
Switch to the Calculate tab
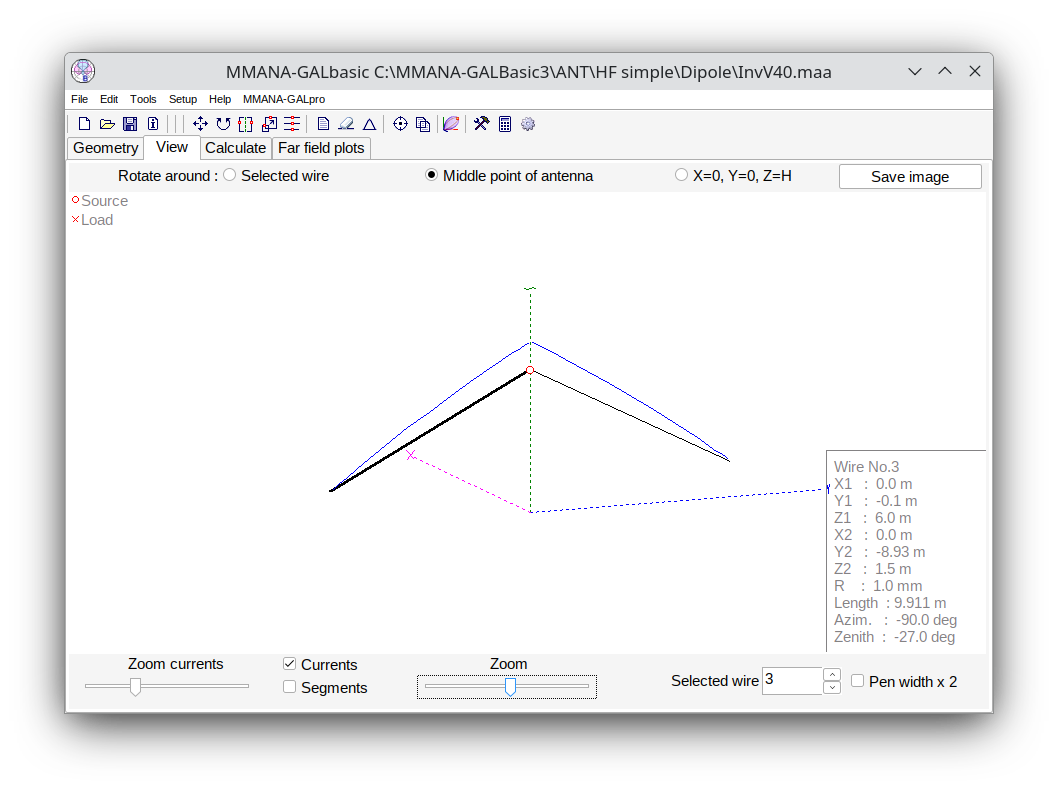pyautogui.click(x=235, y=148)
